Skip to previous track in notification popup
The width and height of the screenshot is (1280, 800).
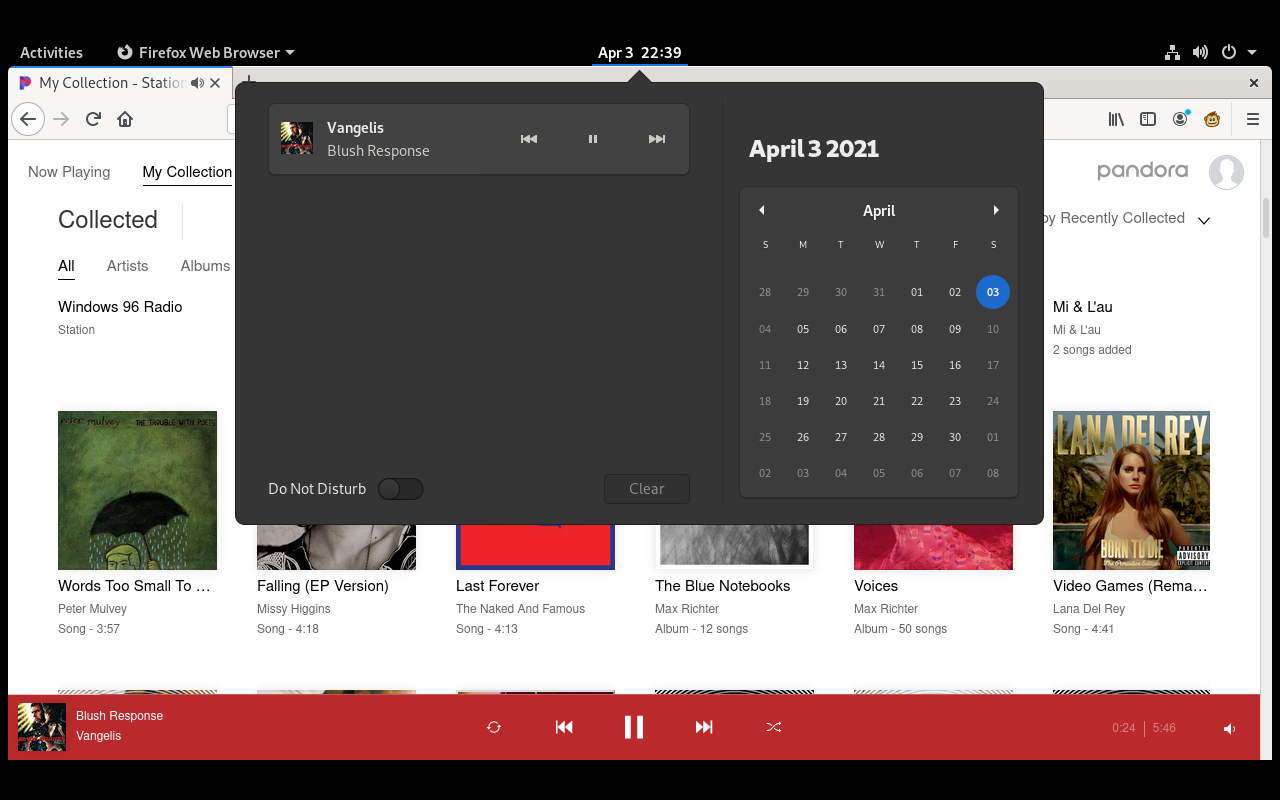tap(529, 139)
